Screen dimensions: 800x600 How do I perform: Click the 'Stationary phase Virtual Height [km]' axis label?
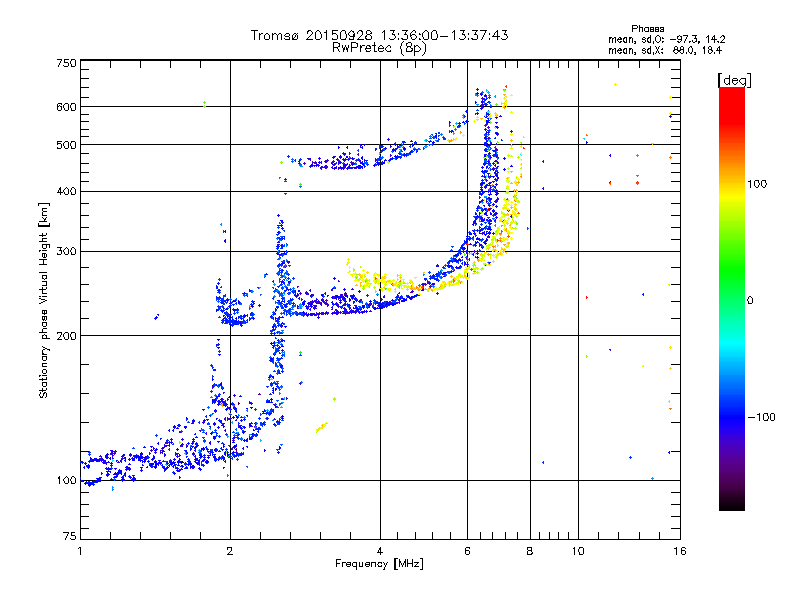tap(43, 301)
